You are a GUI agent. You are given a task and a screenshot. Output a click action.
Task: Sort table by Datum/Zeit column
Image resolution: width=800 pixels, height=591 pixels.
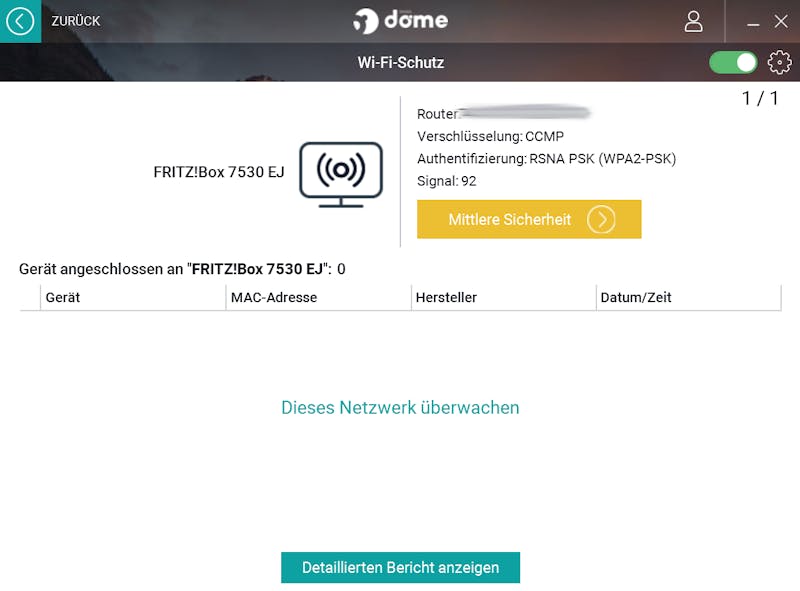[689, 298]
